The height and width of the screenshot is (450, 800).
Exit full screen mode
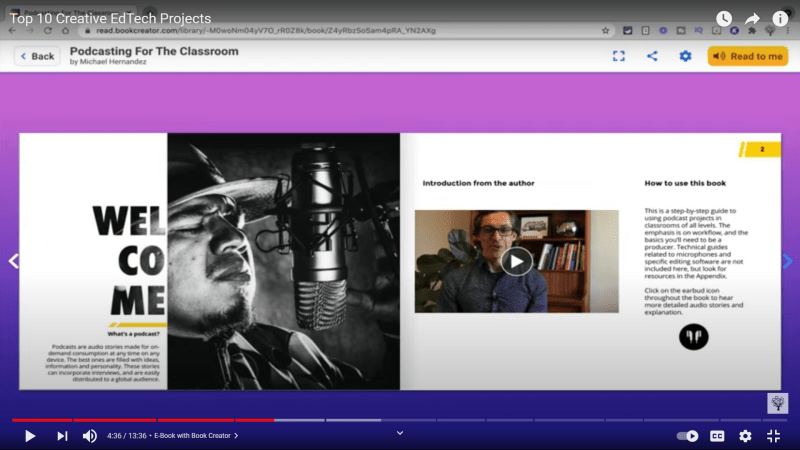click(x=773, y=436)
